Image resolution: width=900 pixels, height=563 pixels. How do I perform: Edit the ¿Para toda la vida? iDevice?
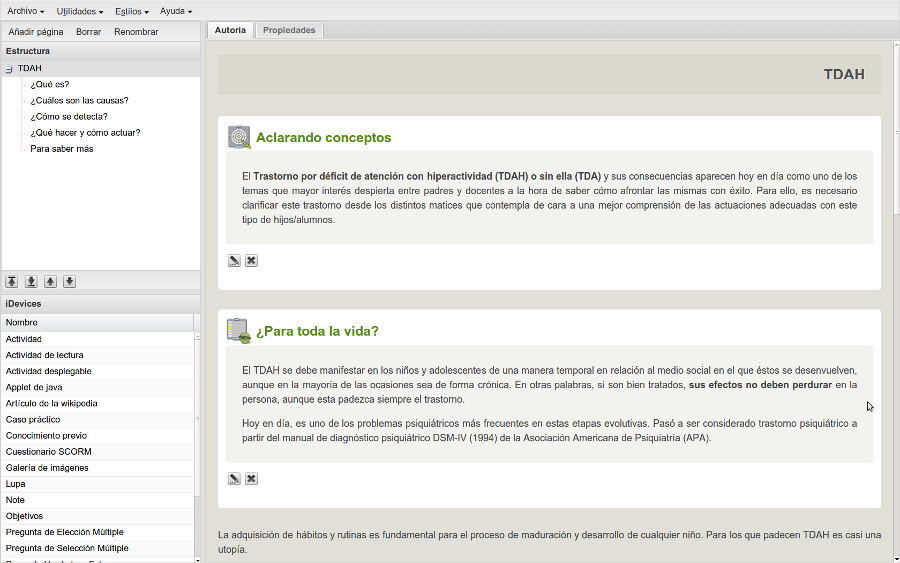(x=234, y=479)
